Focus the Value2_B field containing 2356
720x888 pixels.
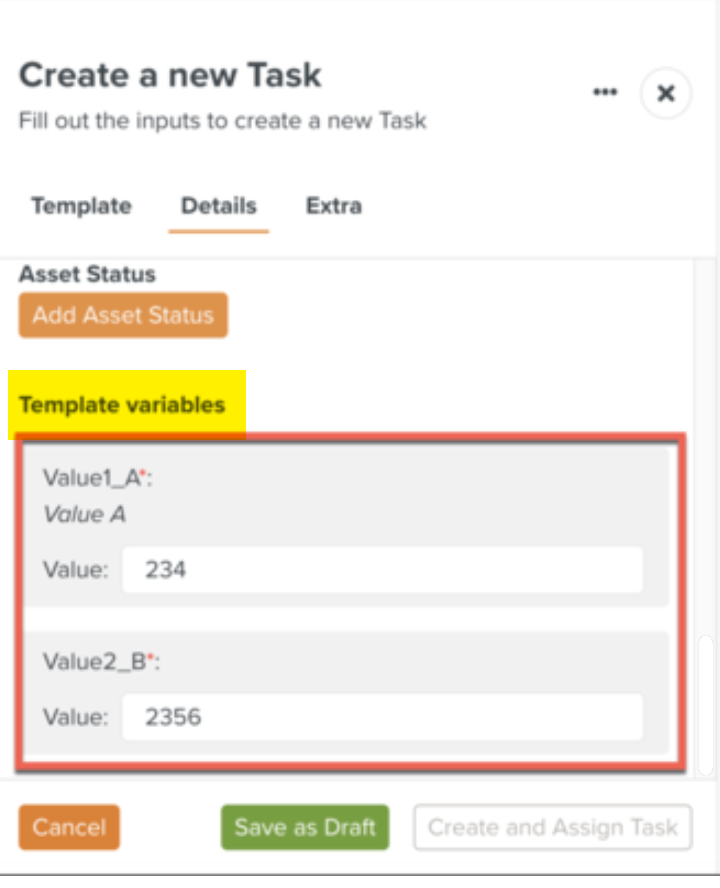point(382,717)
